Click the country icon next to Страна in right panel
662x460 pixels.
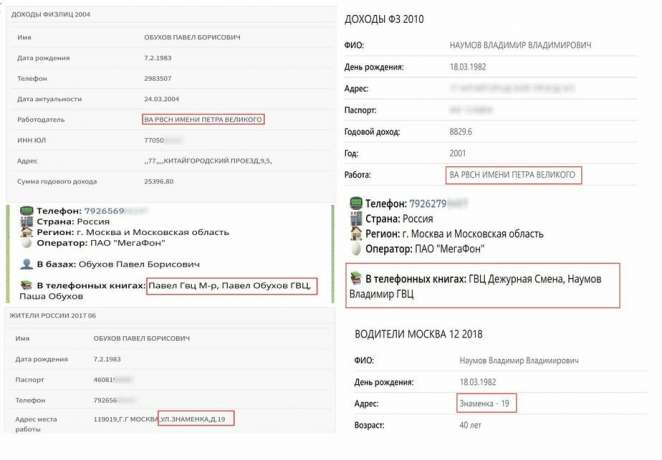click(356, 218)
